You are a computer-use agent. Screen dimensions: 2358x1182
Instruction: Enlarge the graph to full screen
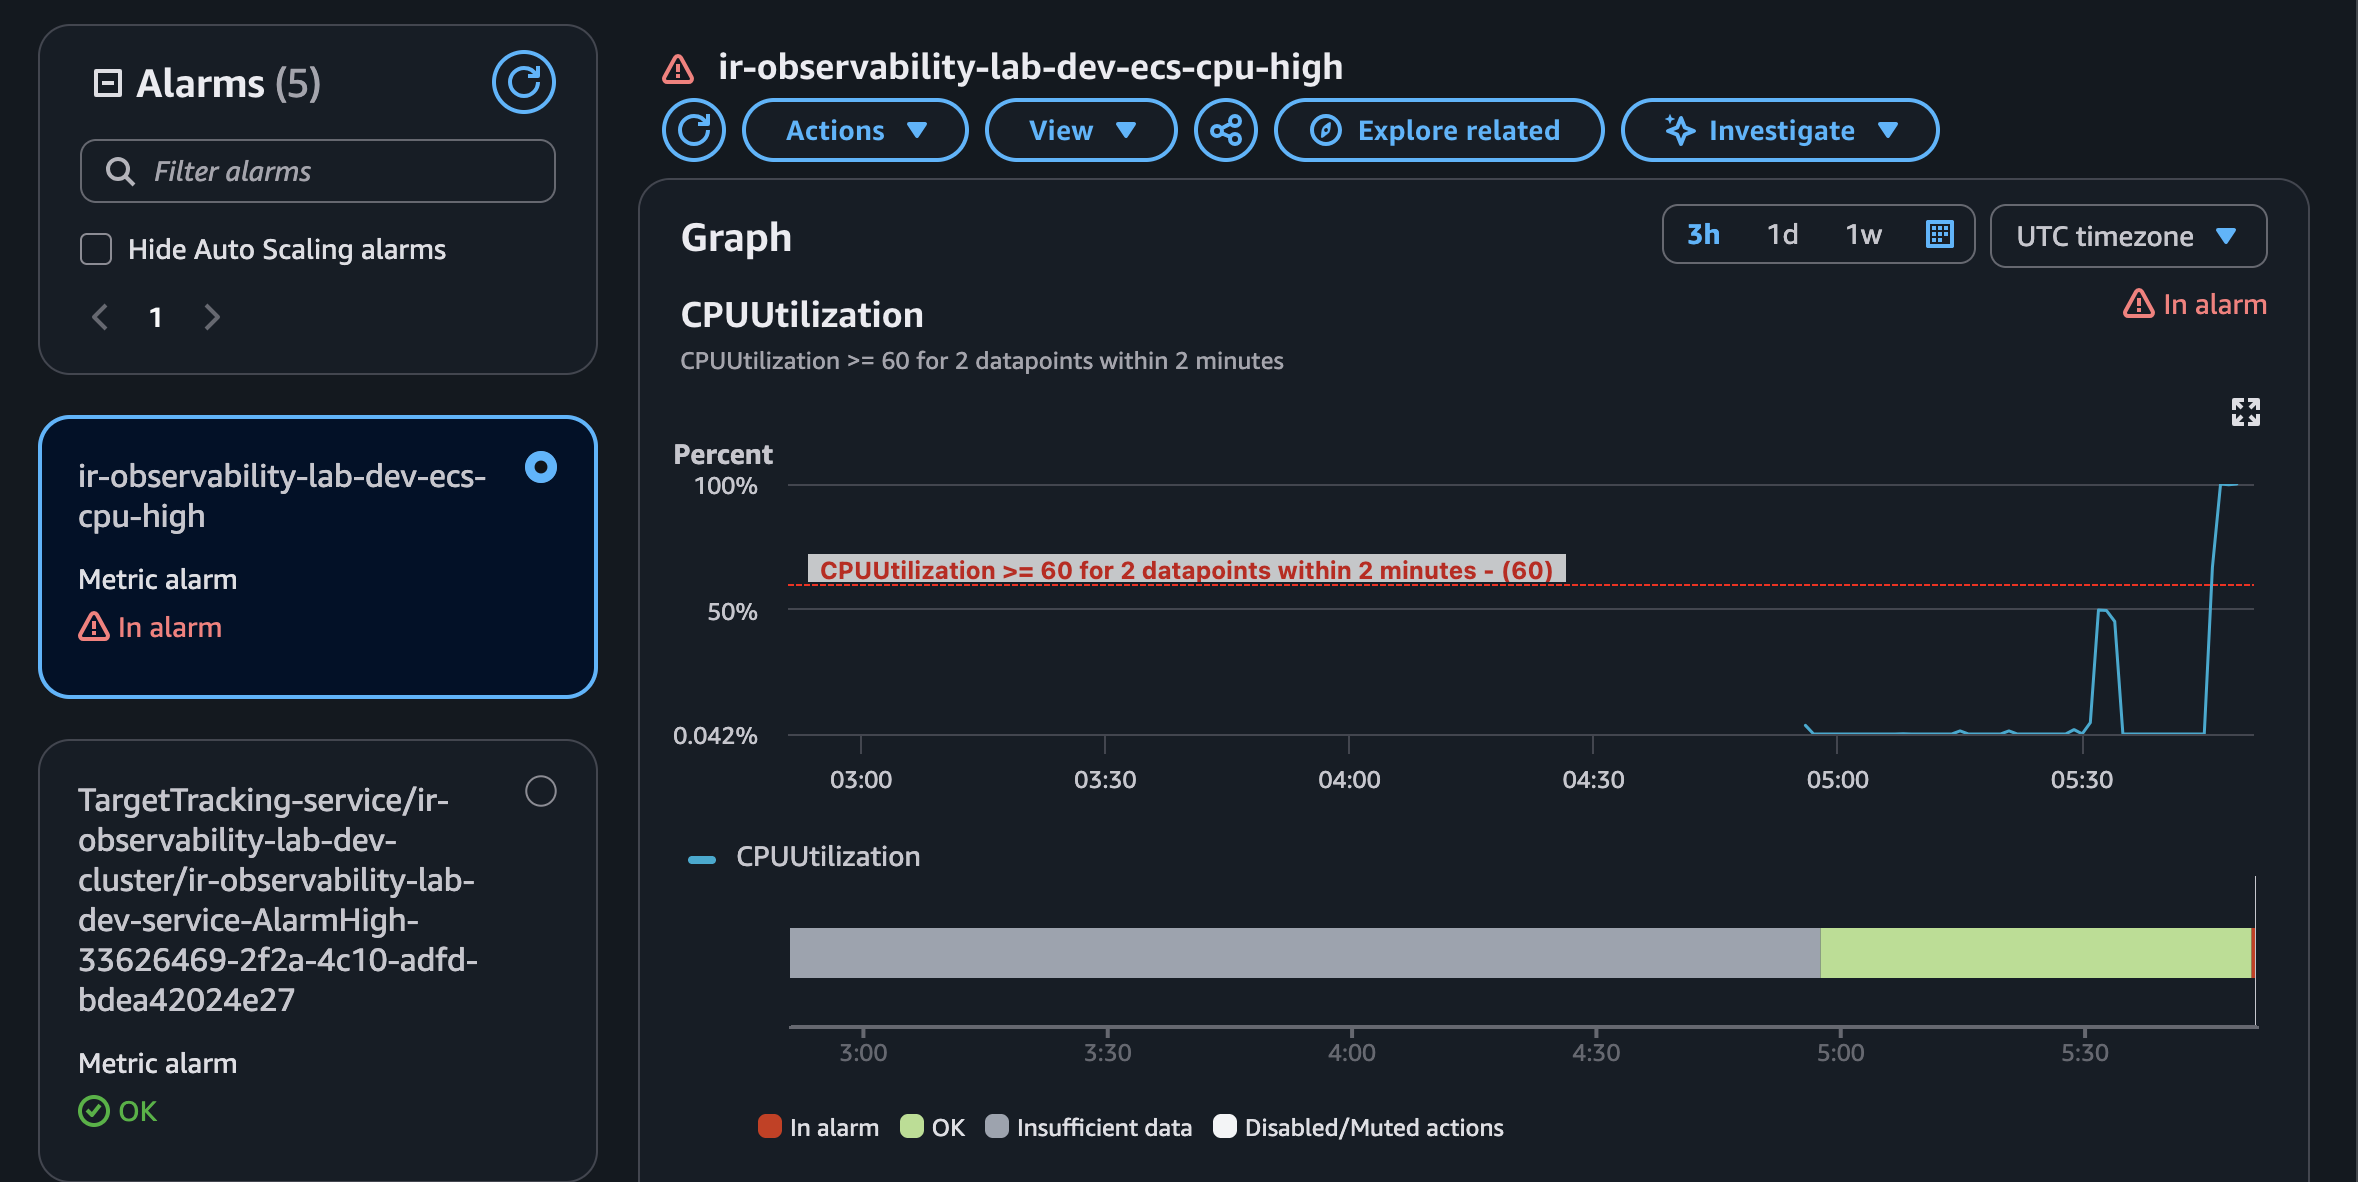(x=2246, y=412)
